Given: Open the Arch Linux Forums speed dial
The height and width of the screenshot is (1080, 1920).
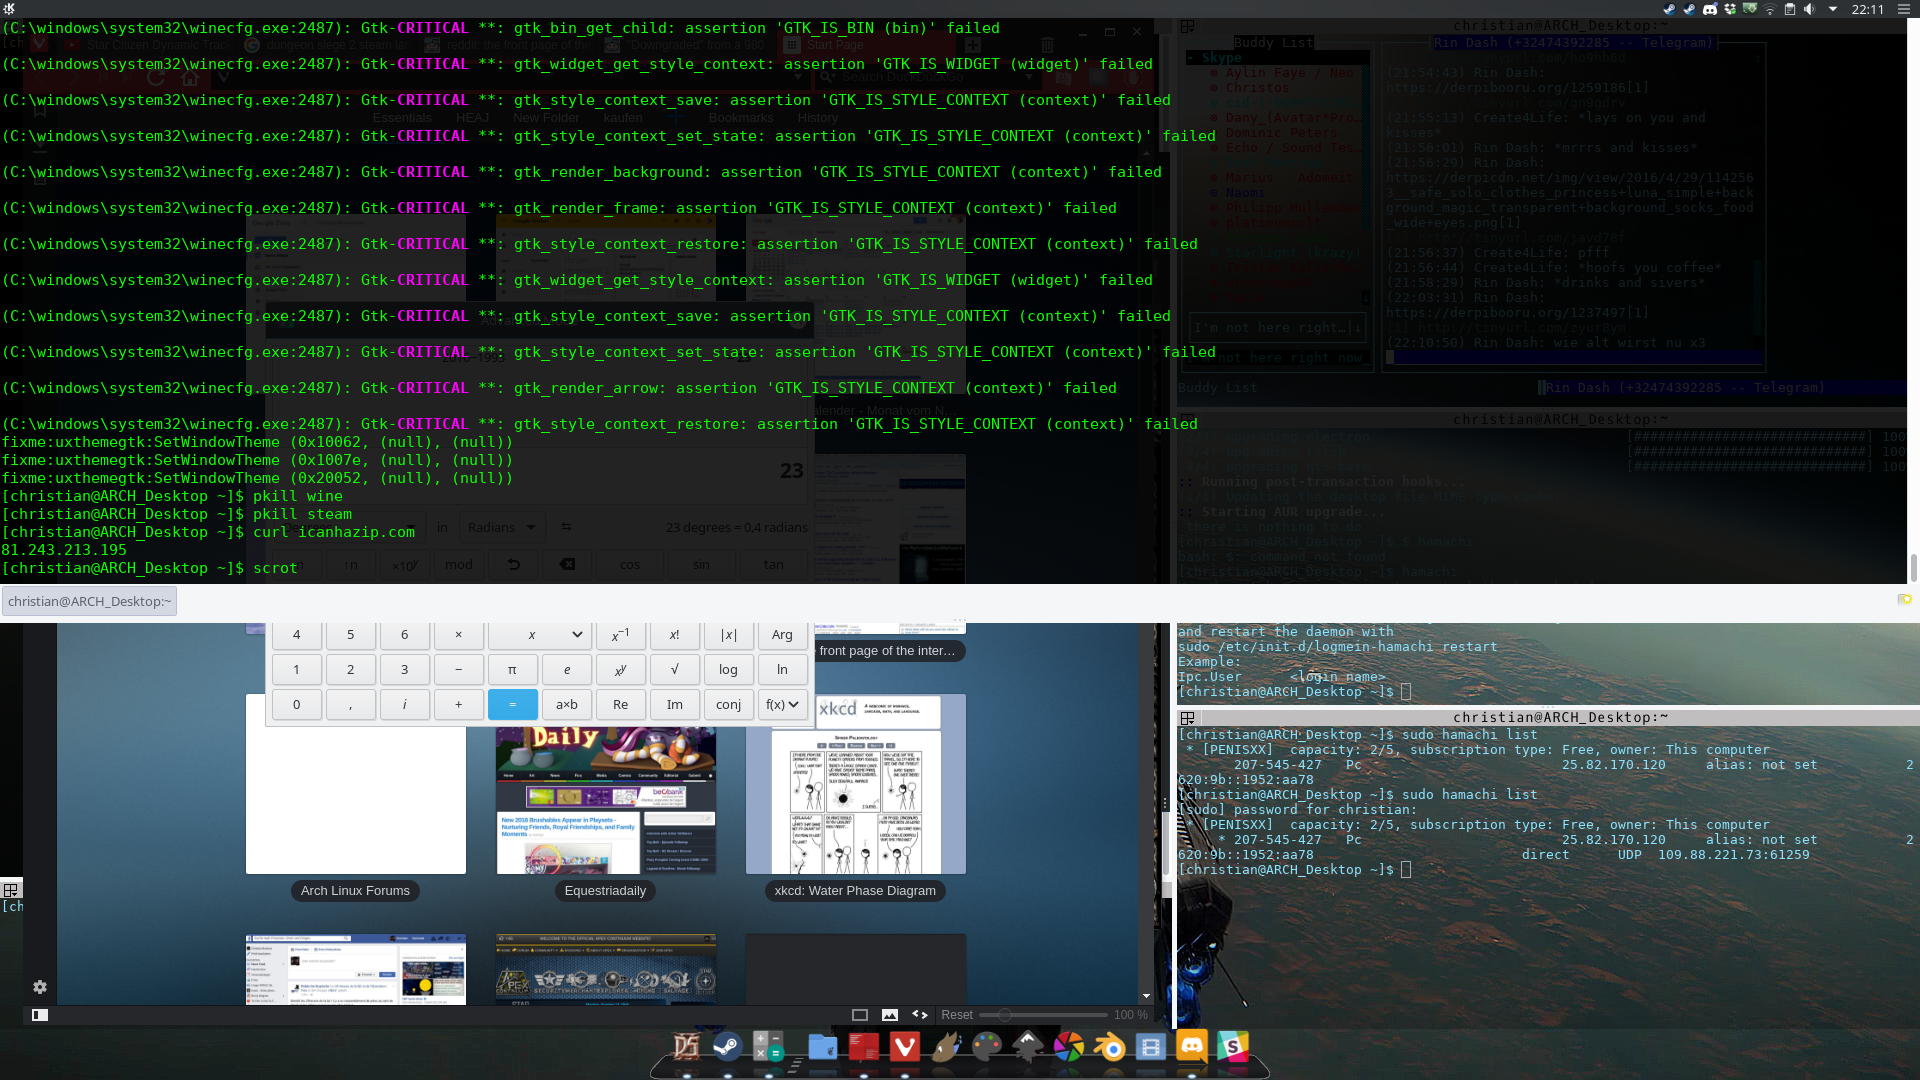Looking at the screenshot, I should (x=356, y=785).
